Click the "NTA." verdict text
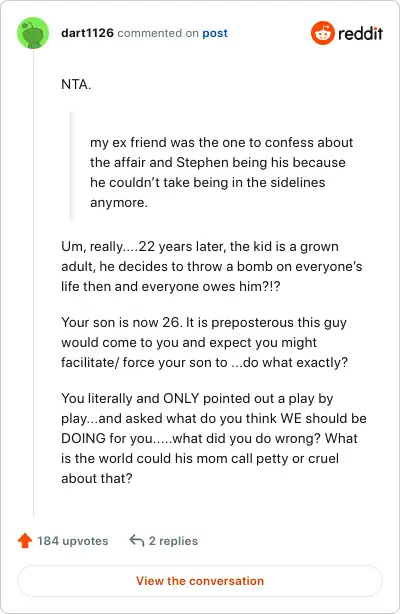The width and height of the screenshot is (400, 614). 76,84
